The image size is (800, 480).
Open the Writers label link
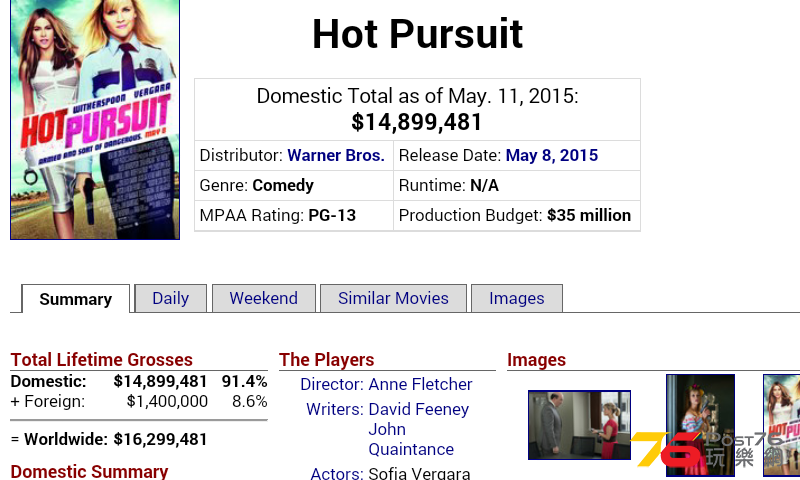click(335, 409)
